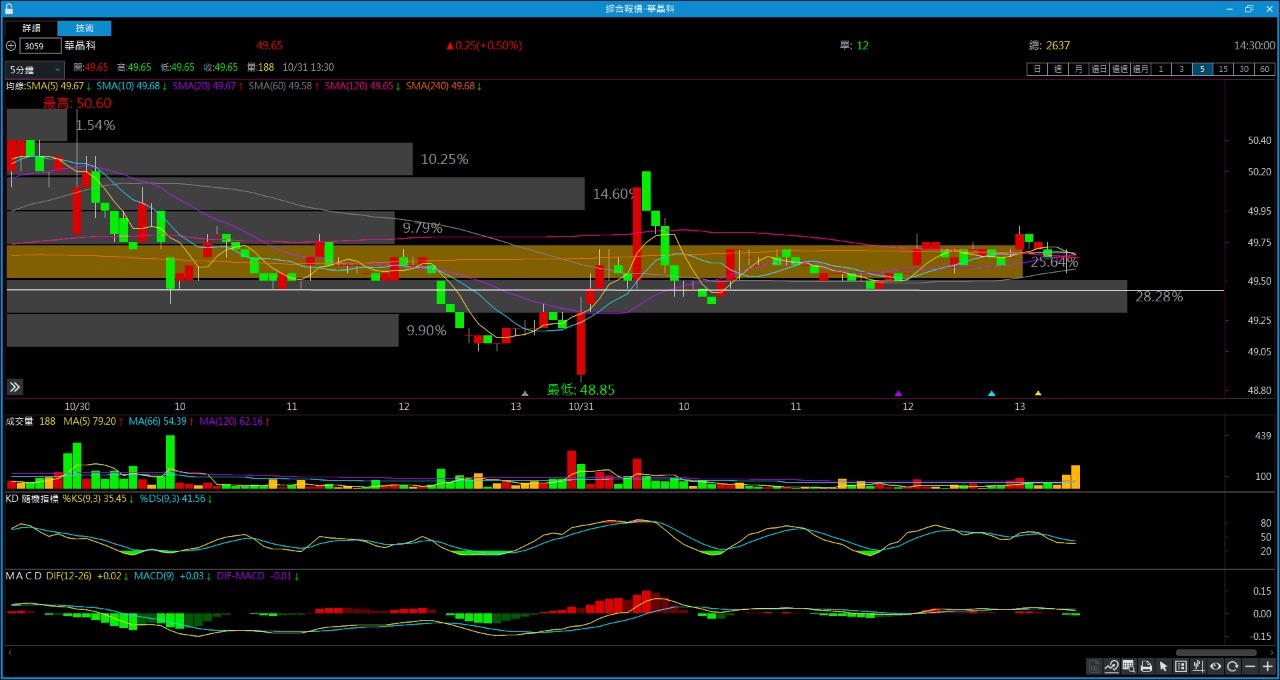
Task: Click the circled plus next to stock code
Action: tap(11, 46)
